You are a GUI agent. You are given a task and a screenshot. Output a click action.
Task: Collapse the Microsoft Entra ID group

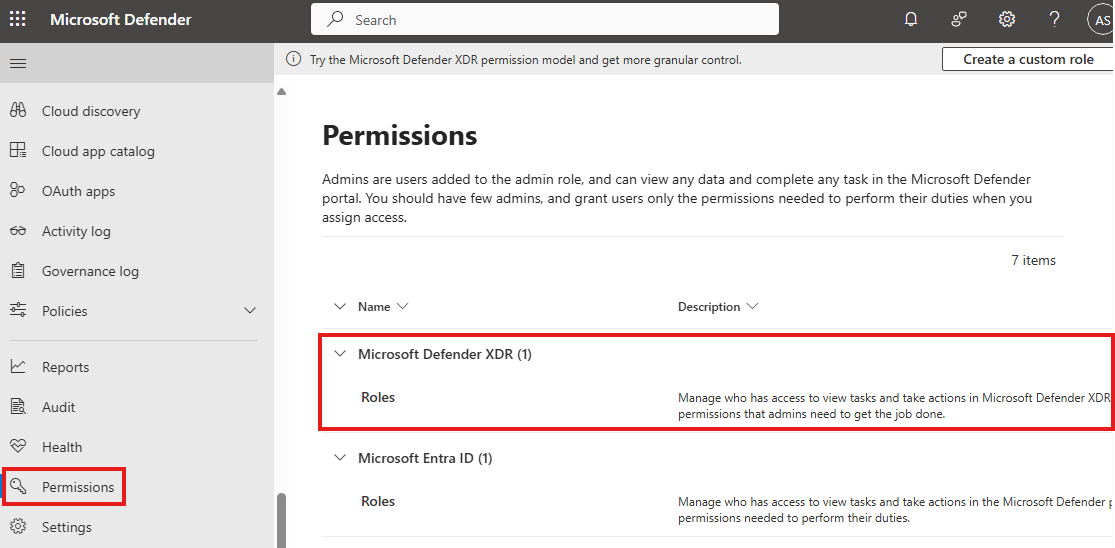click(x=340, y=458)
